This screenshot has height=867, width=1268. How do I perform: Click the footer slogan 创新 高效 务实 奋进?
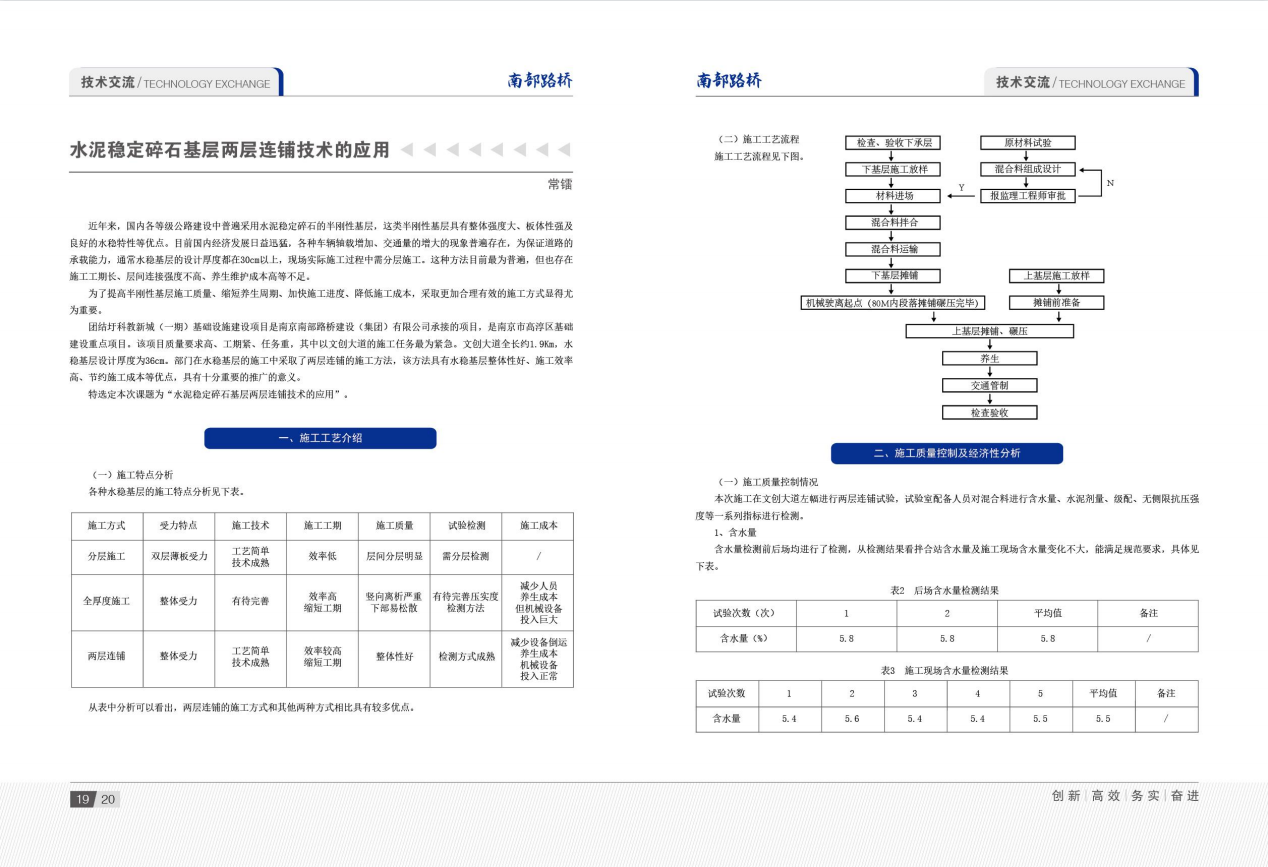[1125, 796]
